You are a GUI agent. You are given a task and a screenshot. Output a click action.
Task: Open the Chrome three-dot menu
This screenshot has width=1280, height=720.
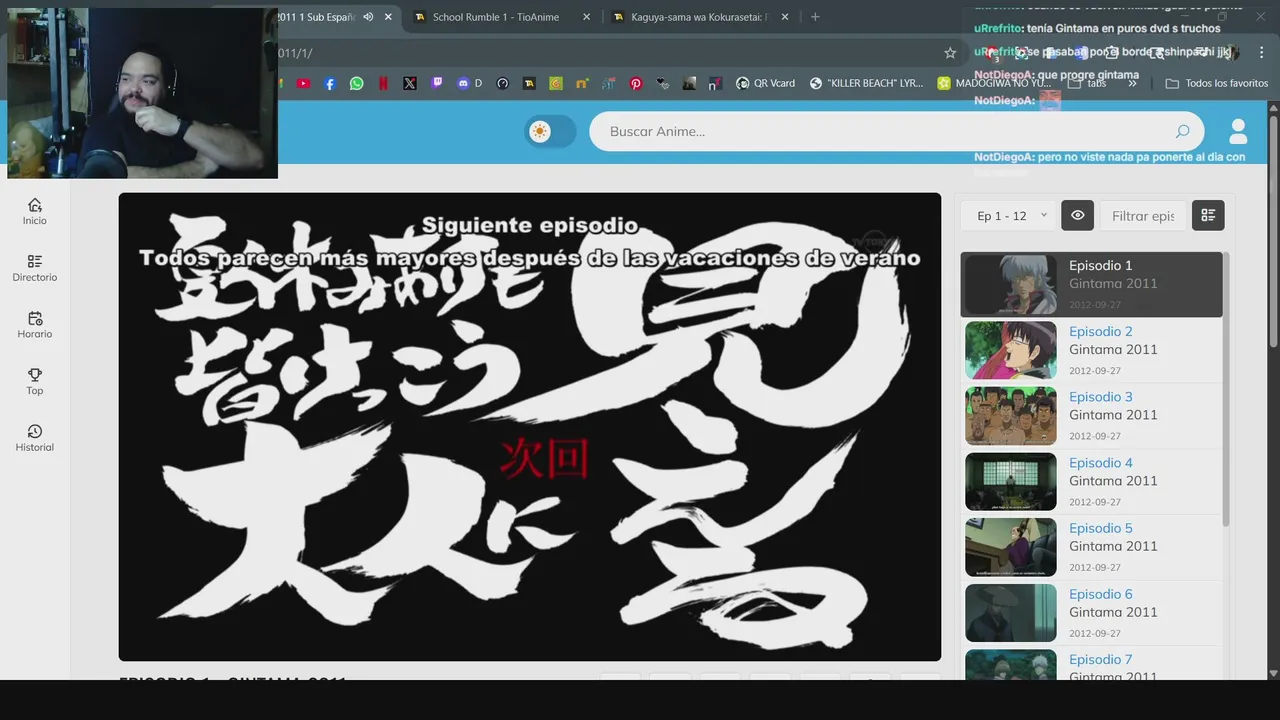coord(1261,52)
